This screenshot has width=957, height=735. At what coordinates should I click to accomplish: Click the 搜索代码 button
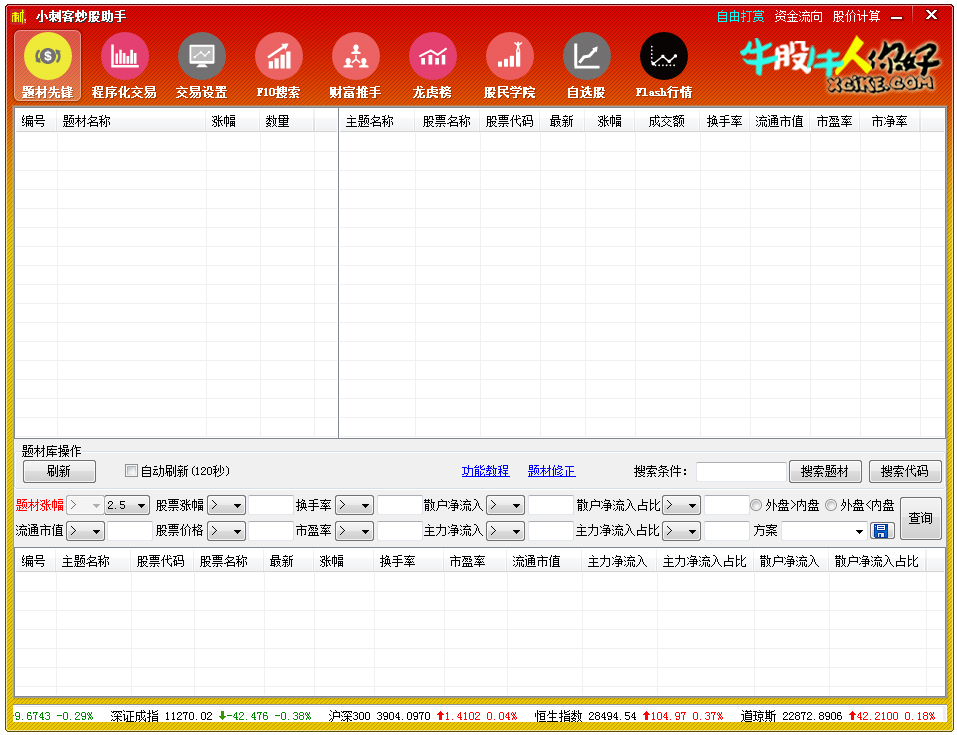coord(905,471)
